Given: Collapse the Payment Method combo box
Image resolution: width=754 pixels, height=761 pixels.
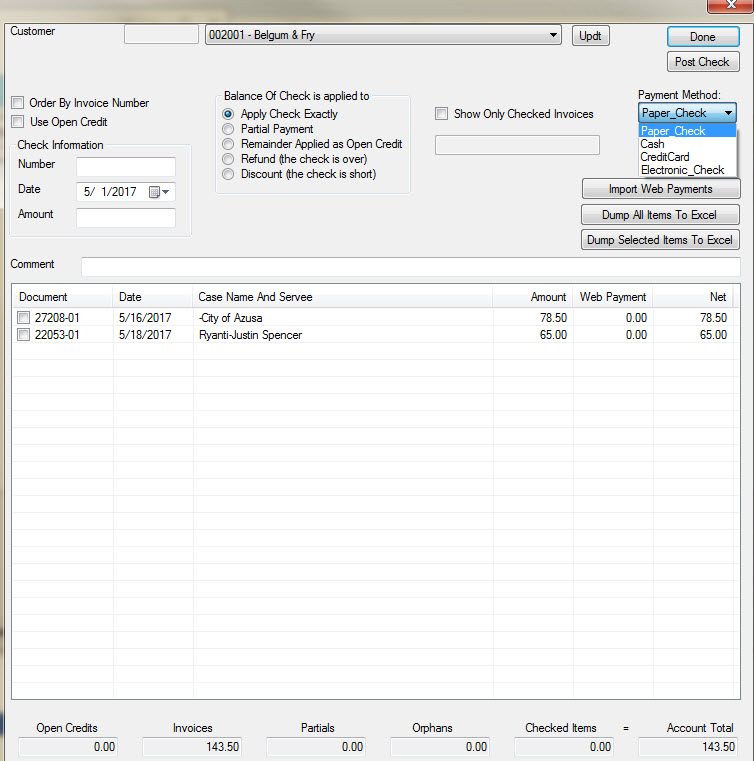Looking at the screenshot, I should (728, 113).
